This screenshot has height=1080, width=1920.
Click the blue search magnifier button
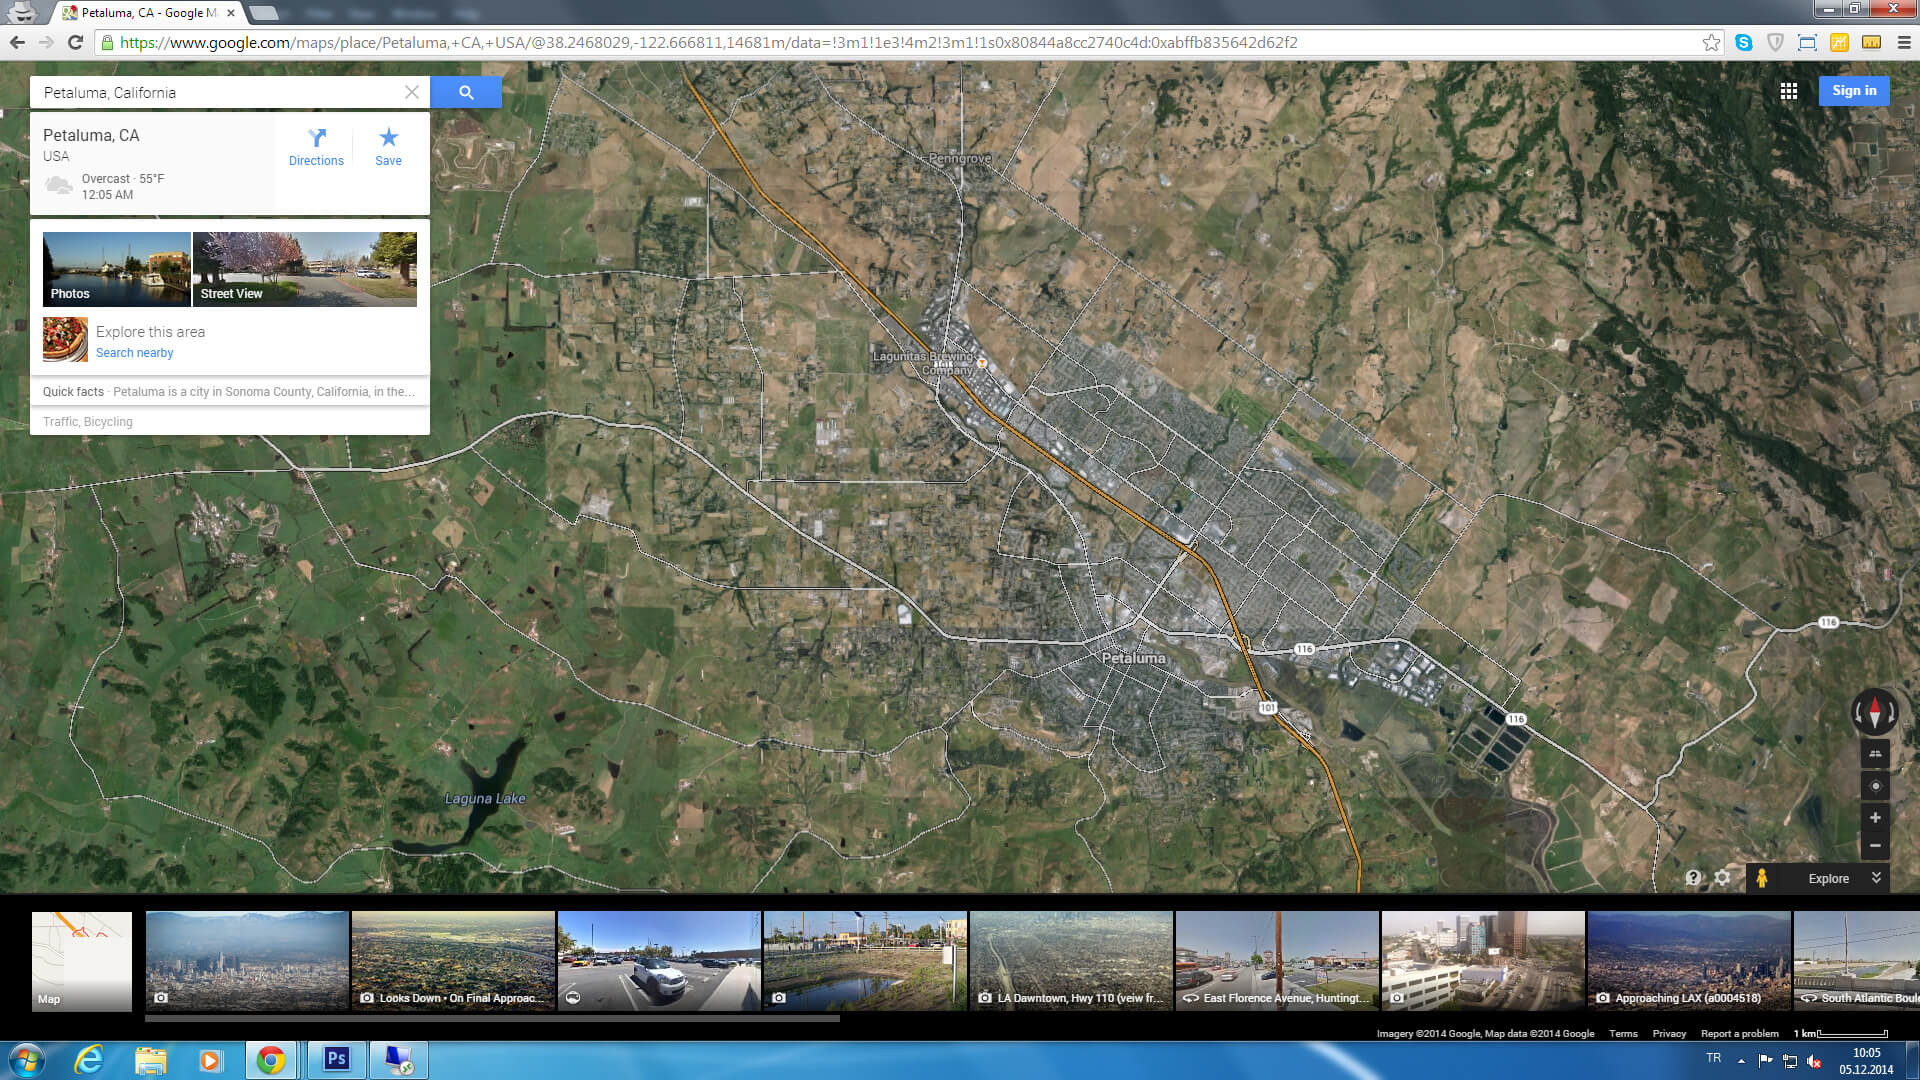point(466,92)
